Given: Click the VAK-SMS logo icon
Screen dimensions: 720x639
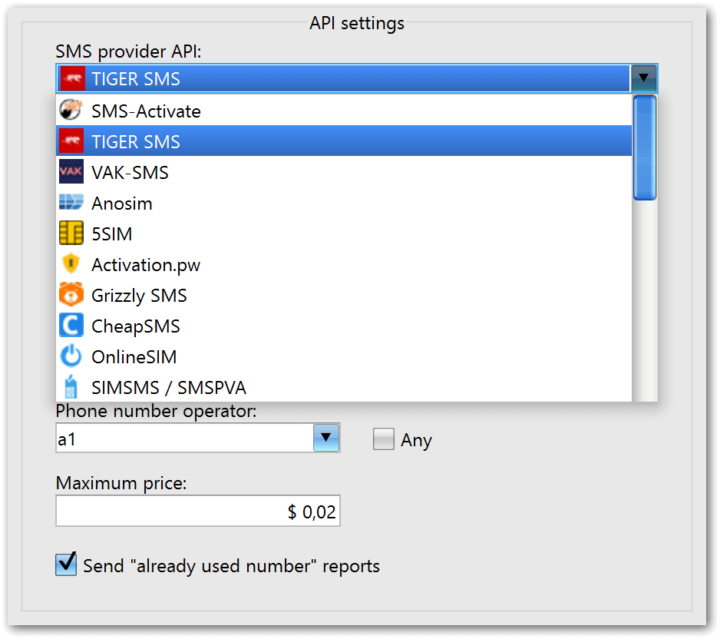Looking at the screenshot, I should point(71,172).
